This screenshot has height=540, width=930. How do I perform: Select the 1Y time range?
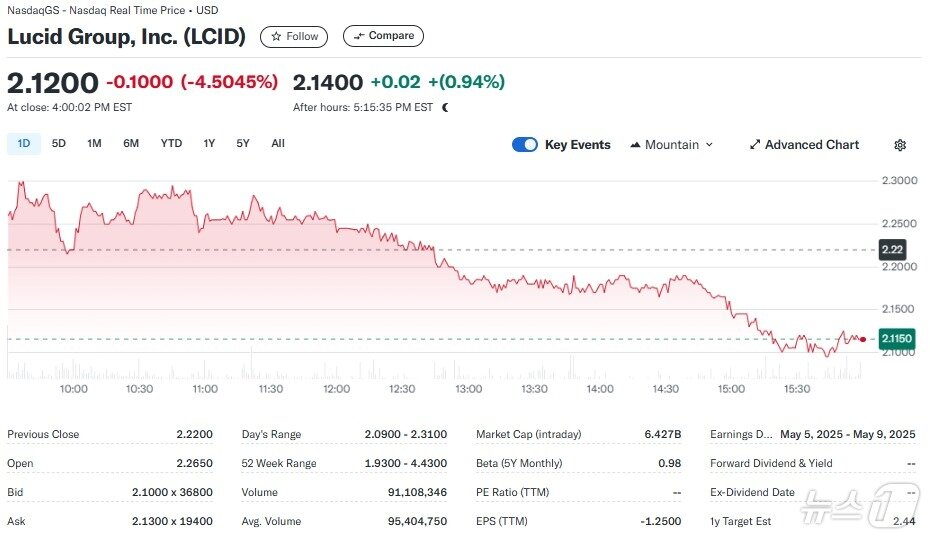(x=209, y=143)
